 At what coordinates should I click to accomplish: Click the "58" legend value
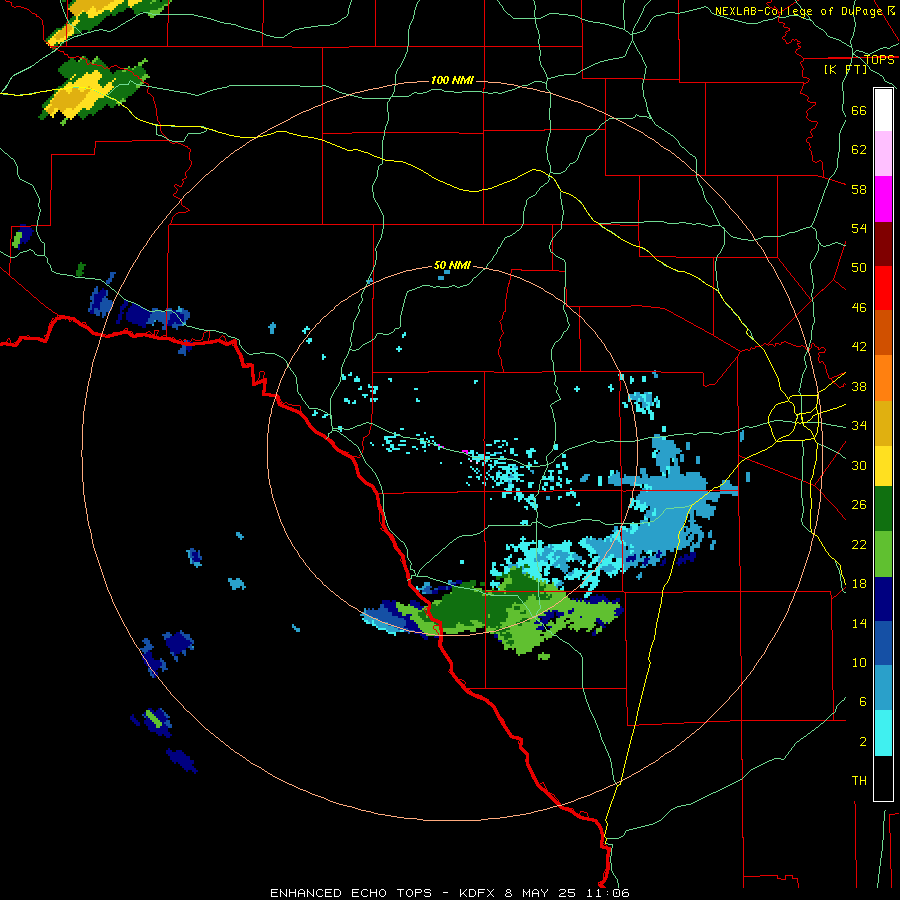[859, 189]
